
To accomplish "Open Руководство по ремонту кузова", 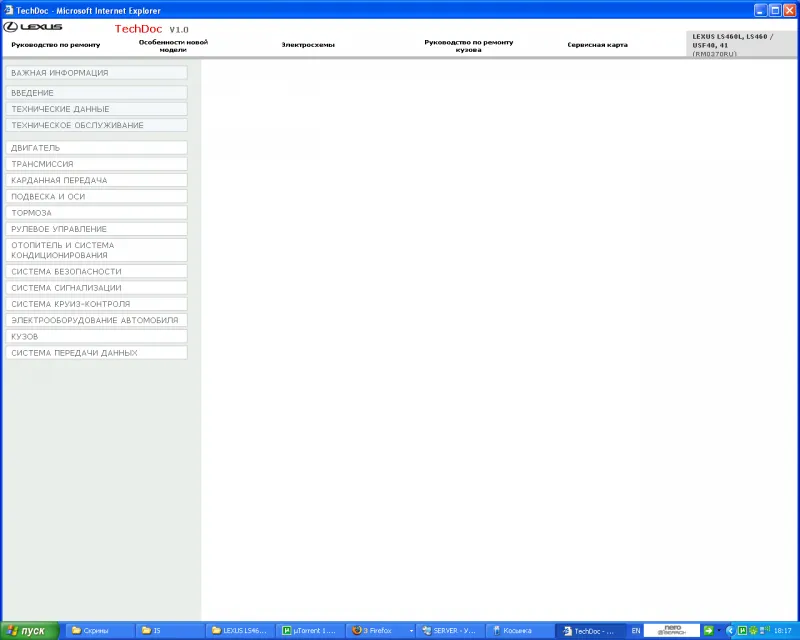I will [x=468, y=45].
